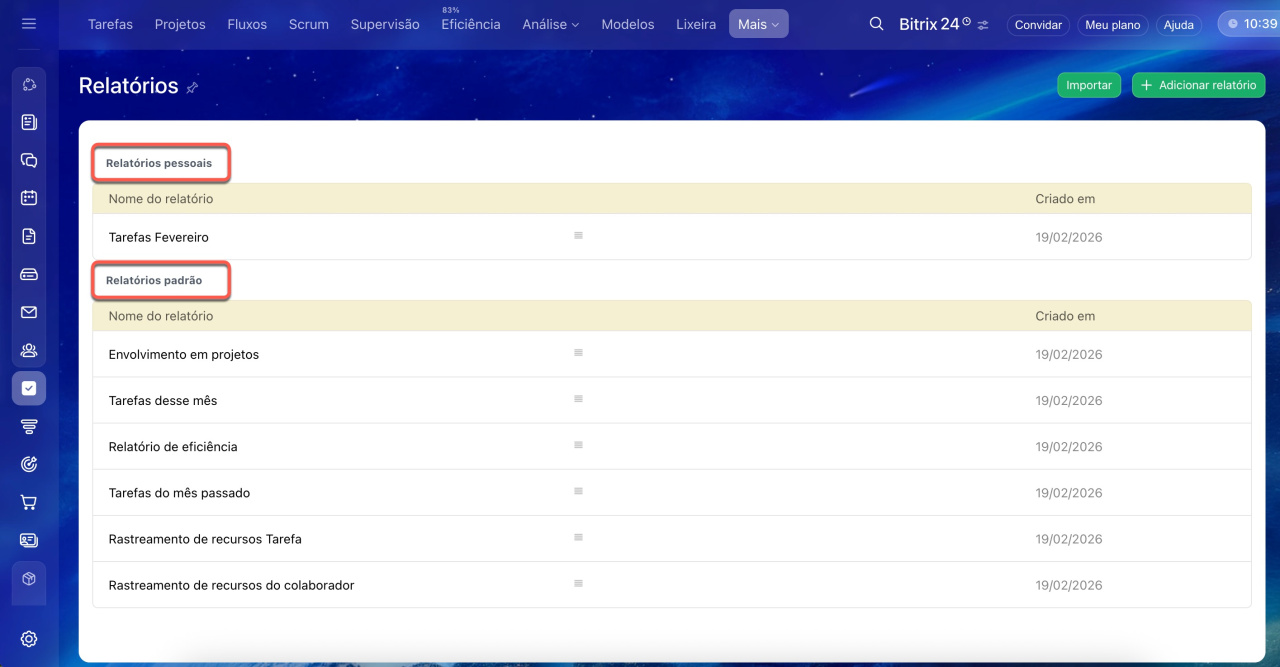Click sliders icon next to Bitrix 24
The image size is (1280, 667).
point(983,25)
